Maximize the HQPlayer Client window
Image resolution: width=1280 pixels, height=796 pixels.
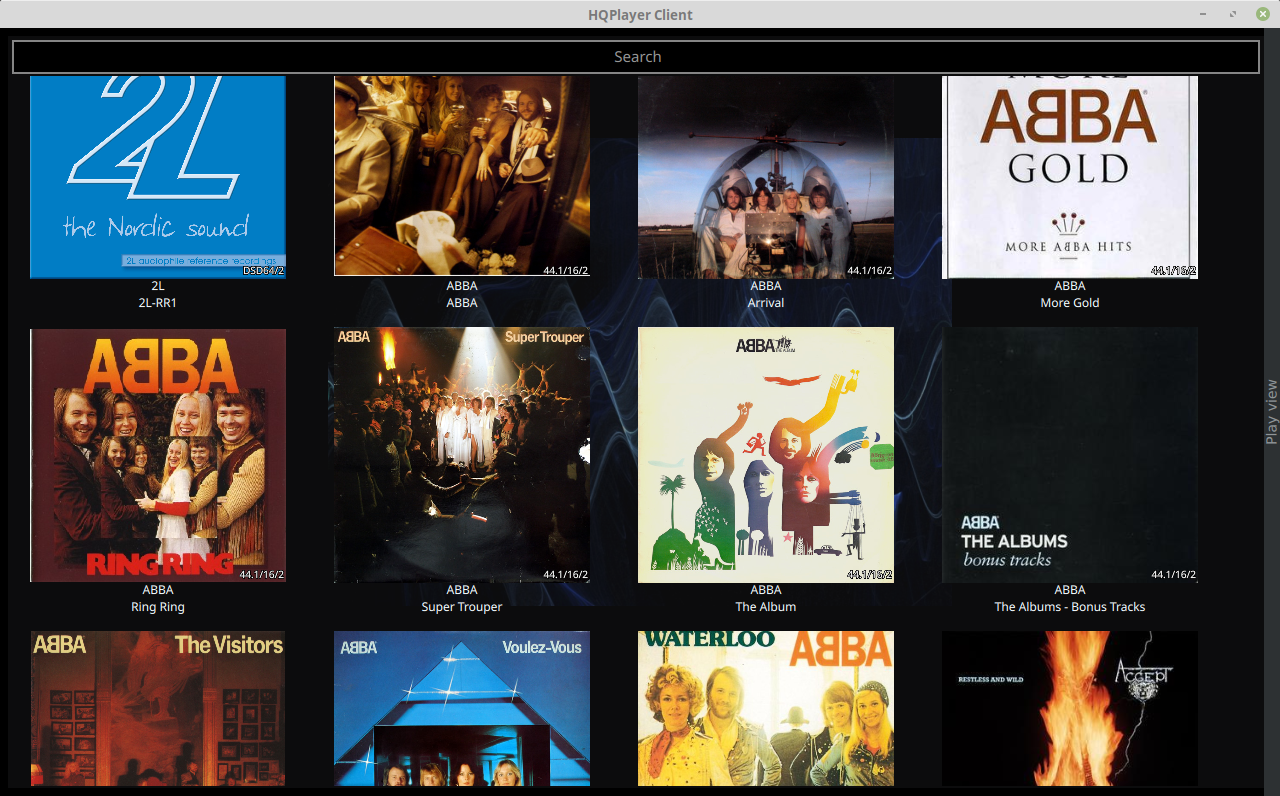(x=1233, y=14)
